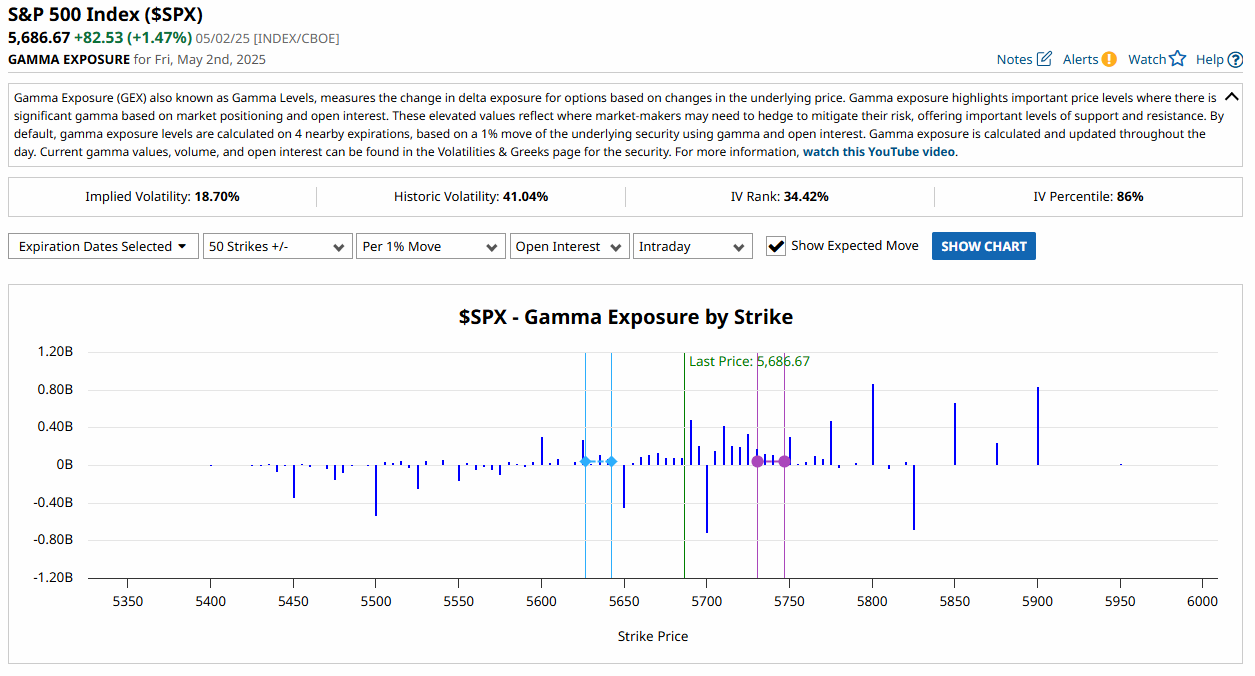This screenshot has height=676, width=1255.
Task: Open the Open Interest dropdown
Action: coord(569,246)
